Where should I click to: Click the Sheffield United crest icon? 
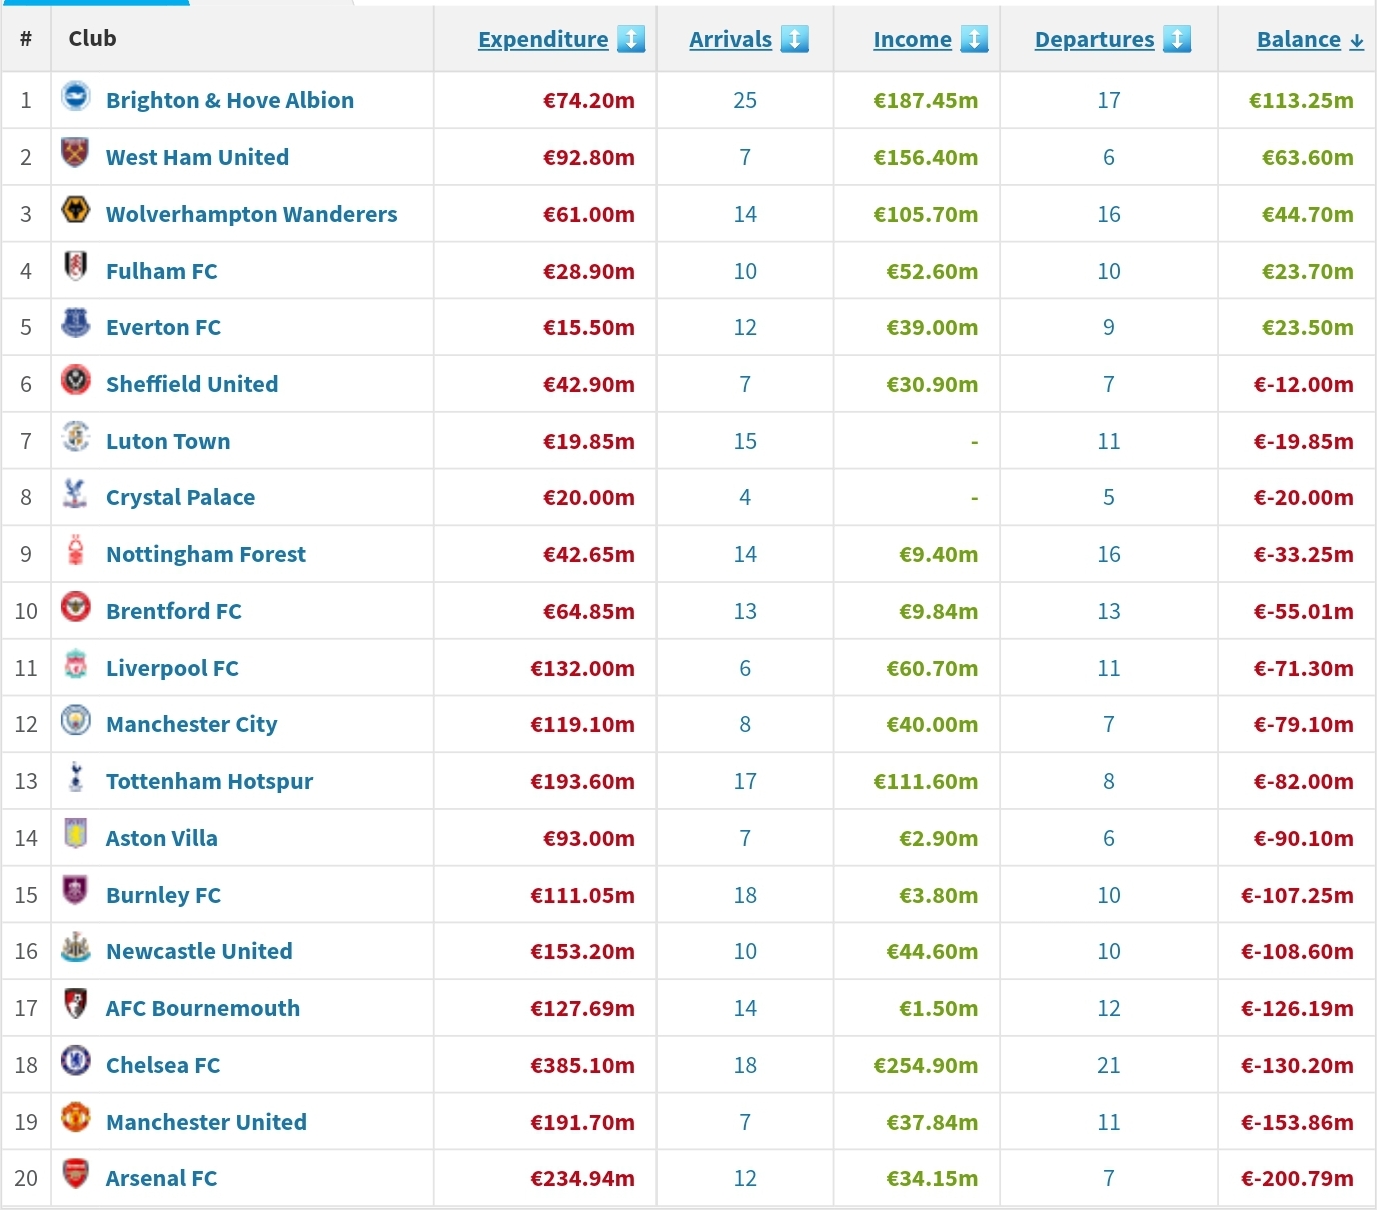coord(75,380)
